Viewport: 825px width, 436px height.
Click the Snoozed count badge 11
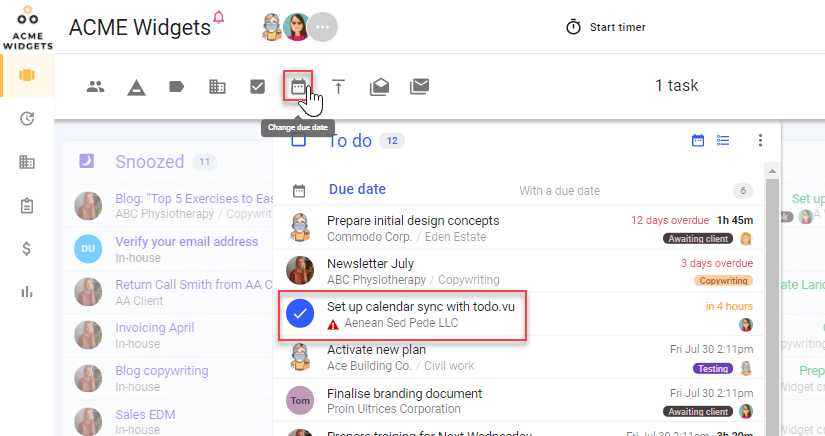tap(205, 162)
